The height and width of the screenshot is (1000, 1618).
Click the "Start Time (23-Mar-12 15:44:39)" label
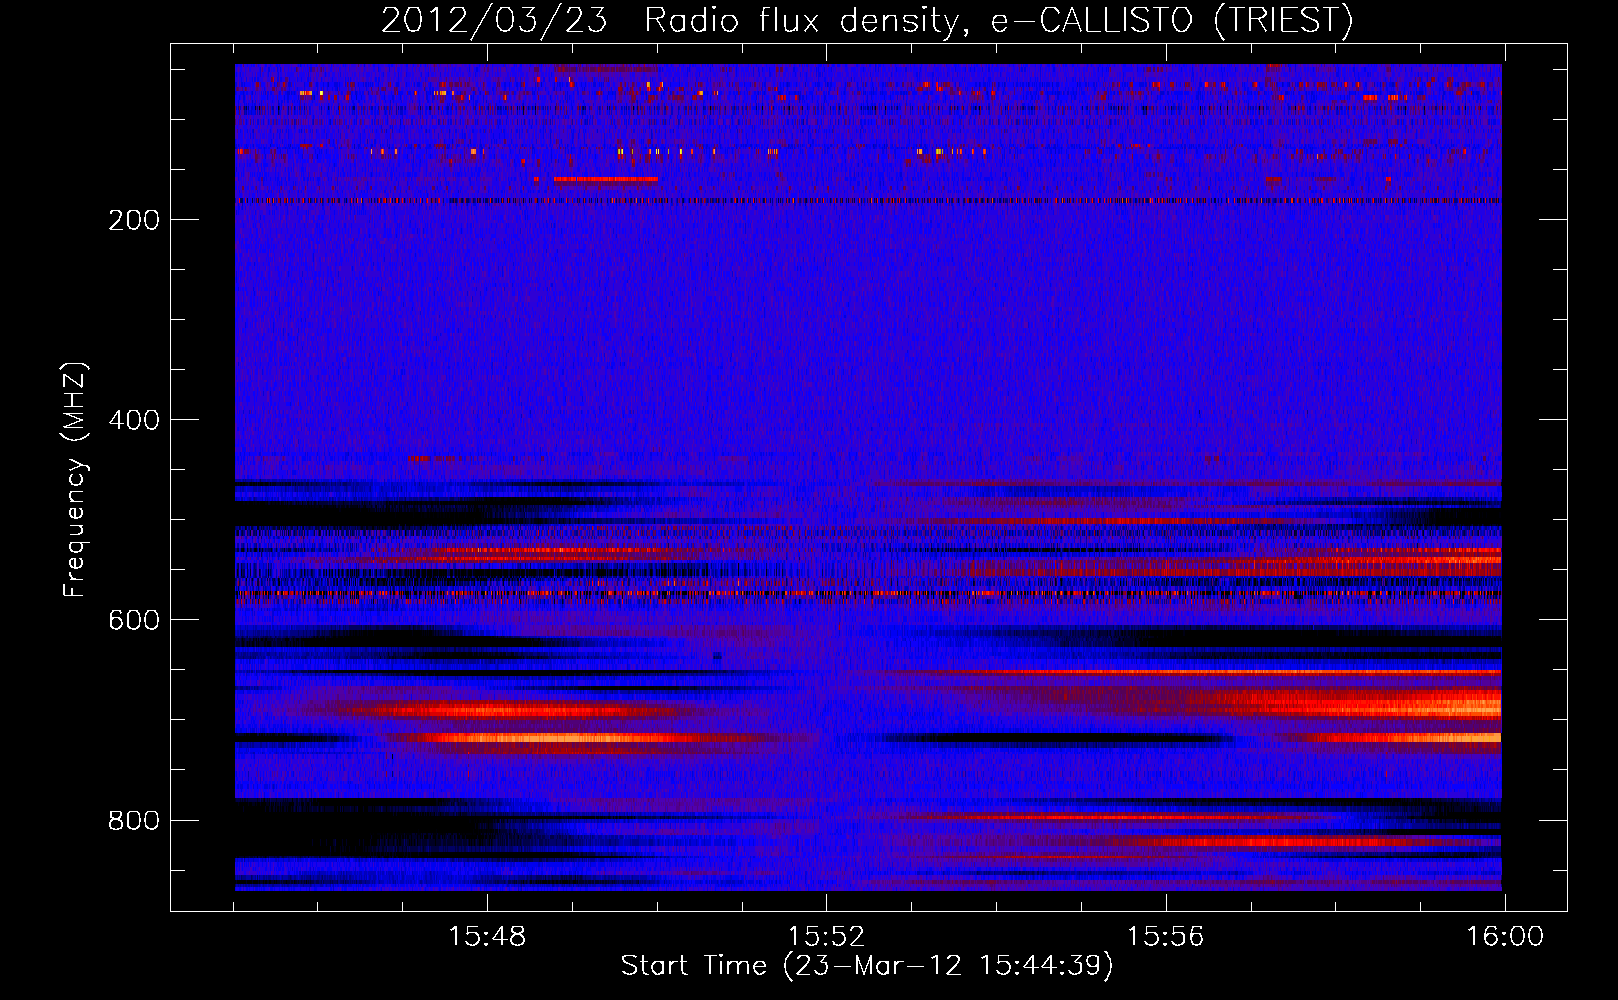pyautogui.click(x=867, y=966)
